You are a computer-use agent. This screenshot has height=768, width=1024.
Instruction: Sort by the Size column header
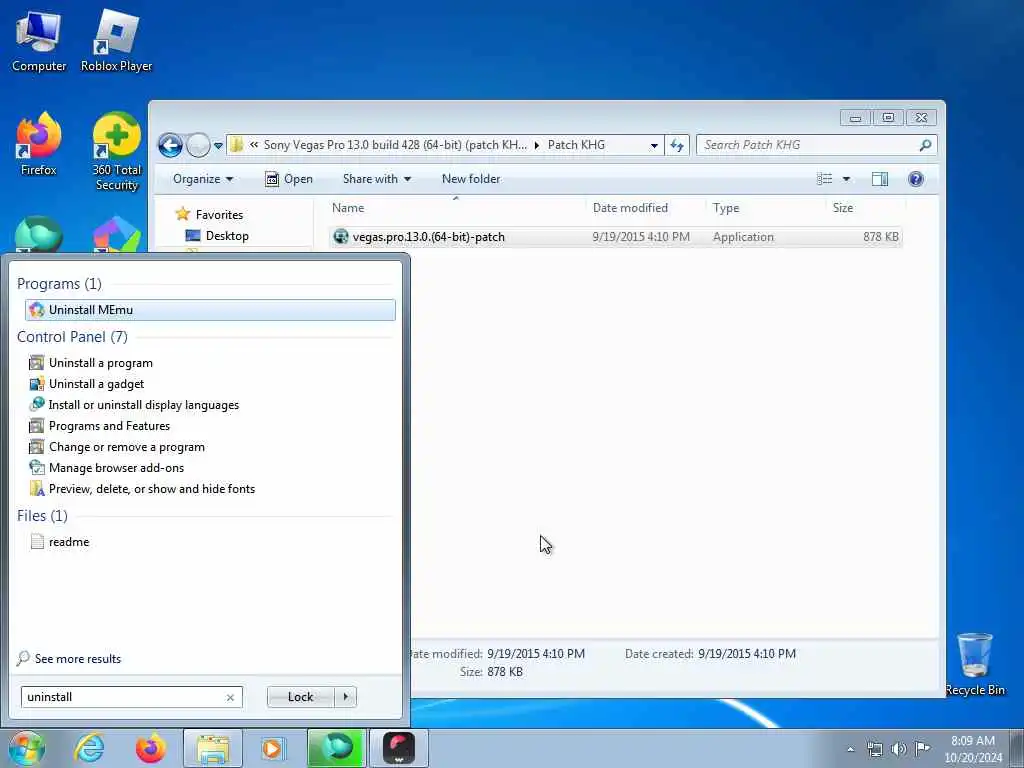click(x=842, y=208)
